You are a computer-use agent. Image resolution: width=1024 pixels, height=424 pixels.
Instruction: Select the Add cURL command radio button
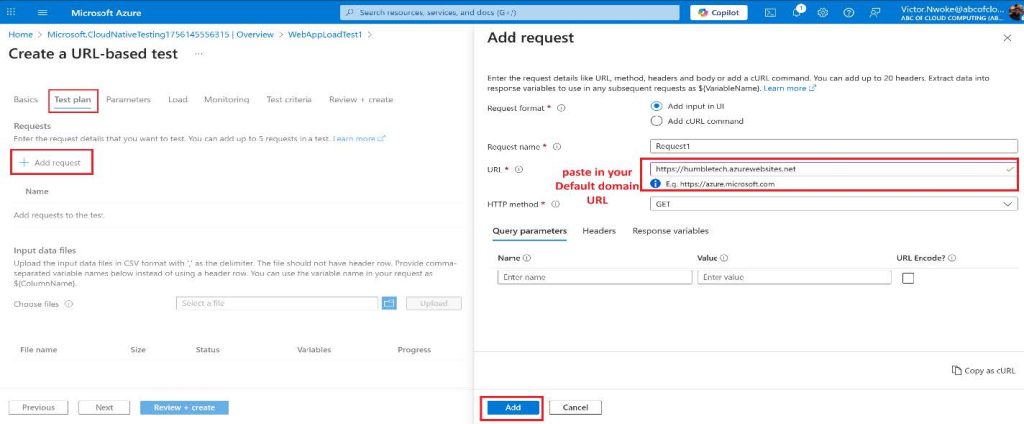[x=656, y=121]
